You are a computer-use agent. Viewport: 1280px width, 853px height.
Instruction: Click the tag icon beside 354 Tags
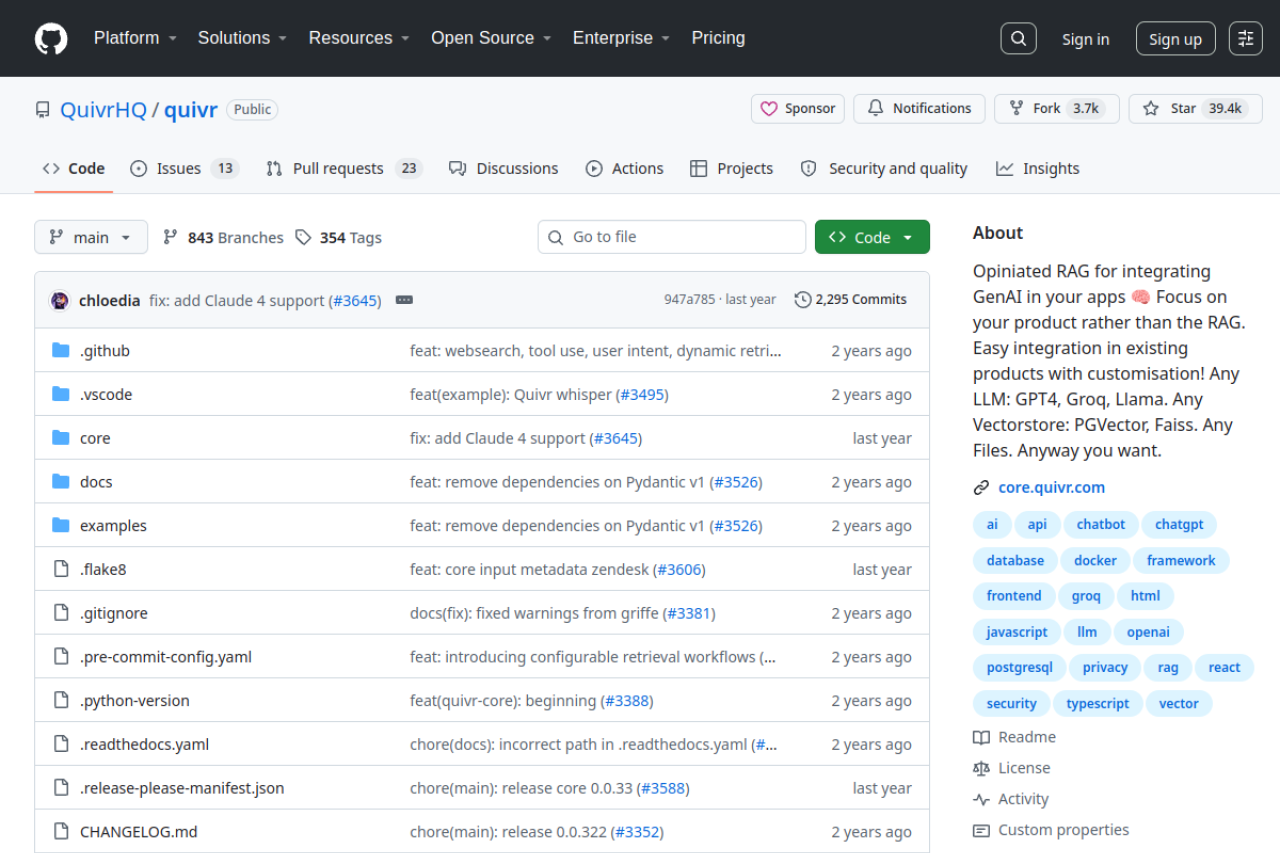point(303,238)
